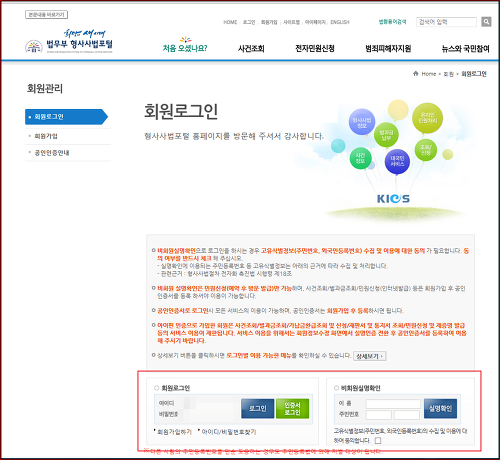The height and width of the screenshot is (460, 500).
Task: Click the 벌과금납부 green balloon
Action: tap(386, 135)
